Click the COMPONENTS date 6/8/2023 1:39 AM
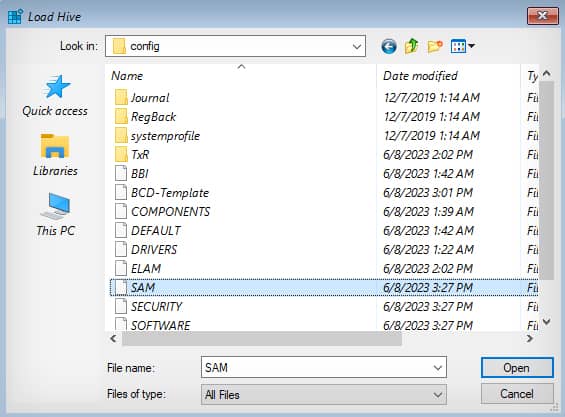The width and height of the screenshot is (565, 417). 428,212
